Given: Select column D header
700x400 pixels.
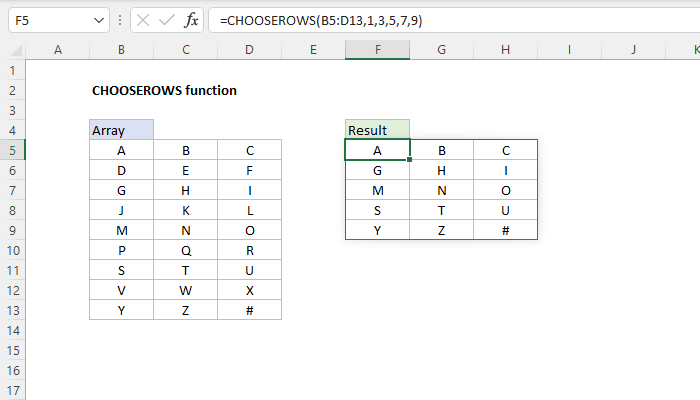Looking at the screenshot, I should (x=250, y=50).
